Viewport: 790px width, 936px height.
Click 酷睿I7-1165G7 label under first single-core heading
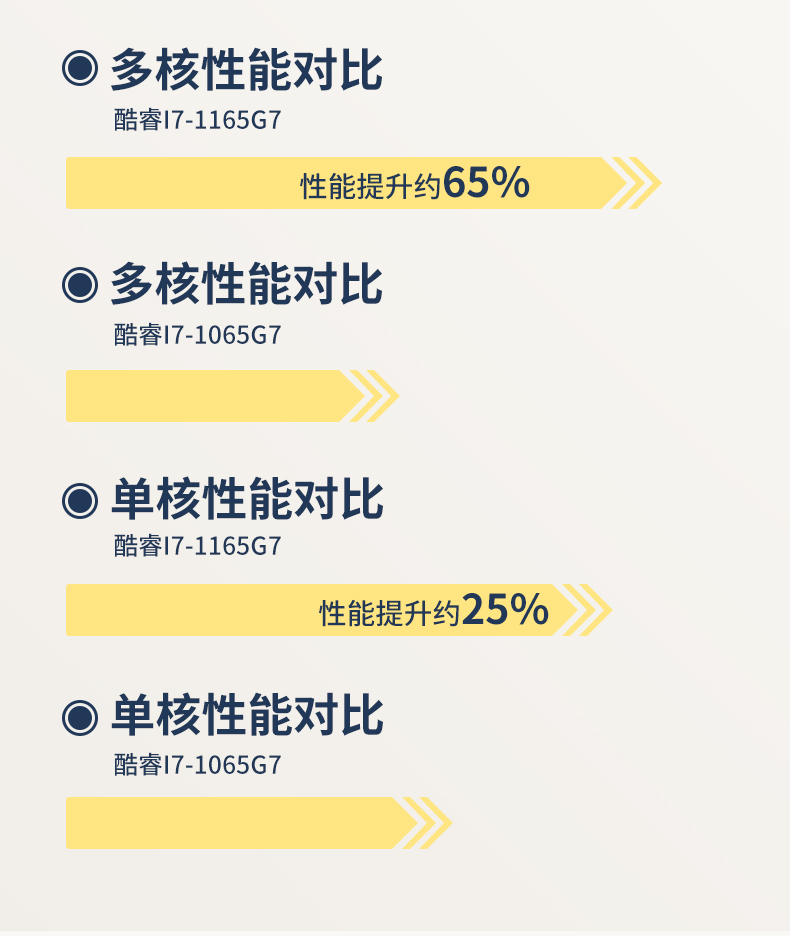point(198,546)
